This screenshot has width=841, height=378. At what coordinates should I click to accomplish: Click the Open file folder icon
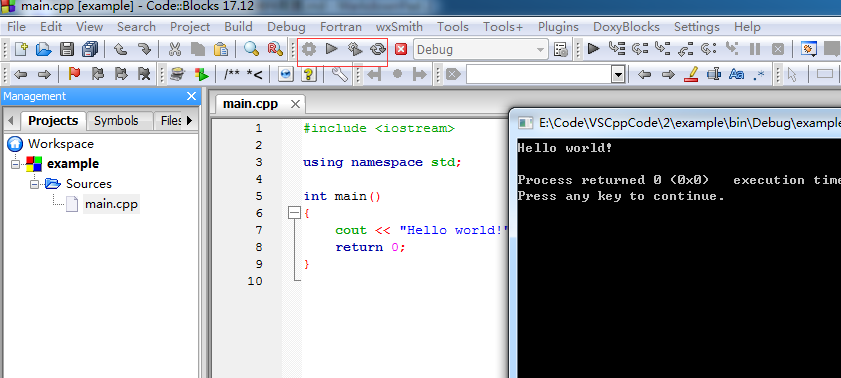[43, 49]
